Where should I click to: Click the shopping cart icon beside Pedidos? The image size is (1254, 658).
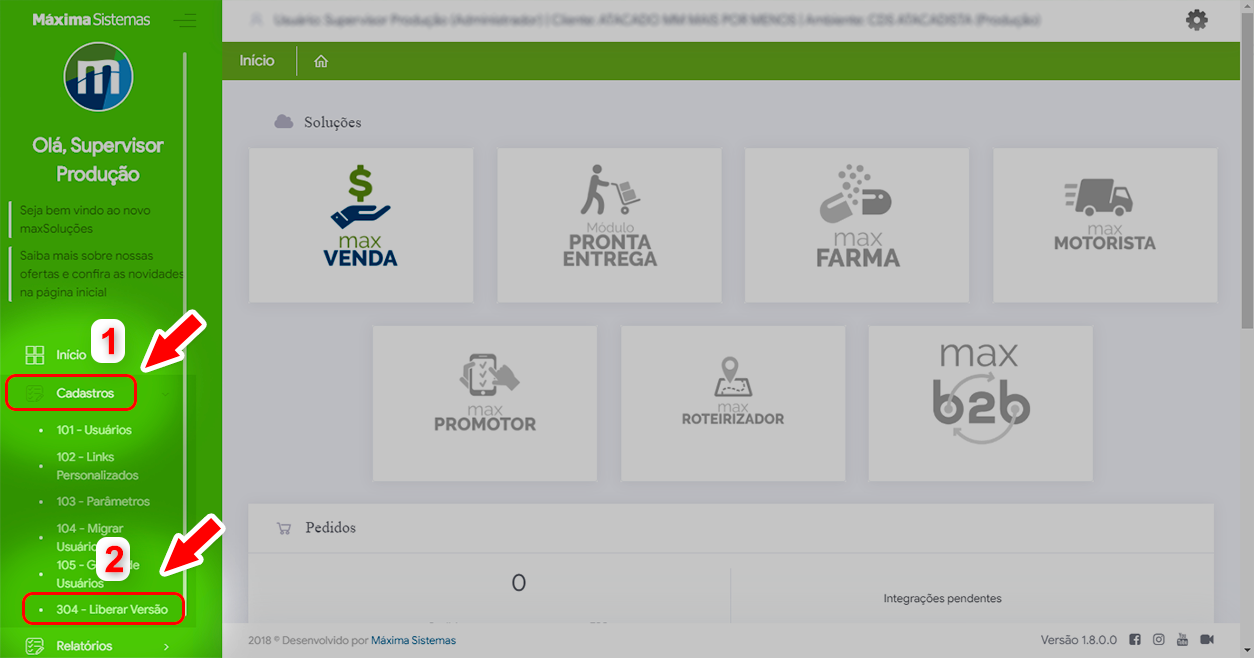[284, 528]
